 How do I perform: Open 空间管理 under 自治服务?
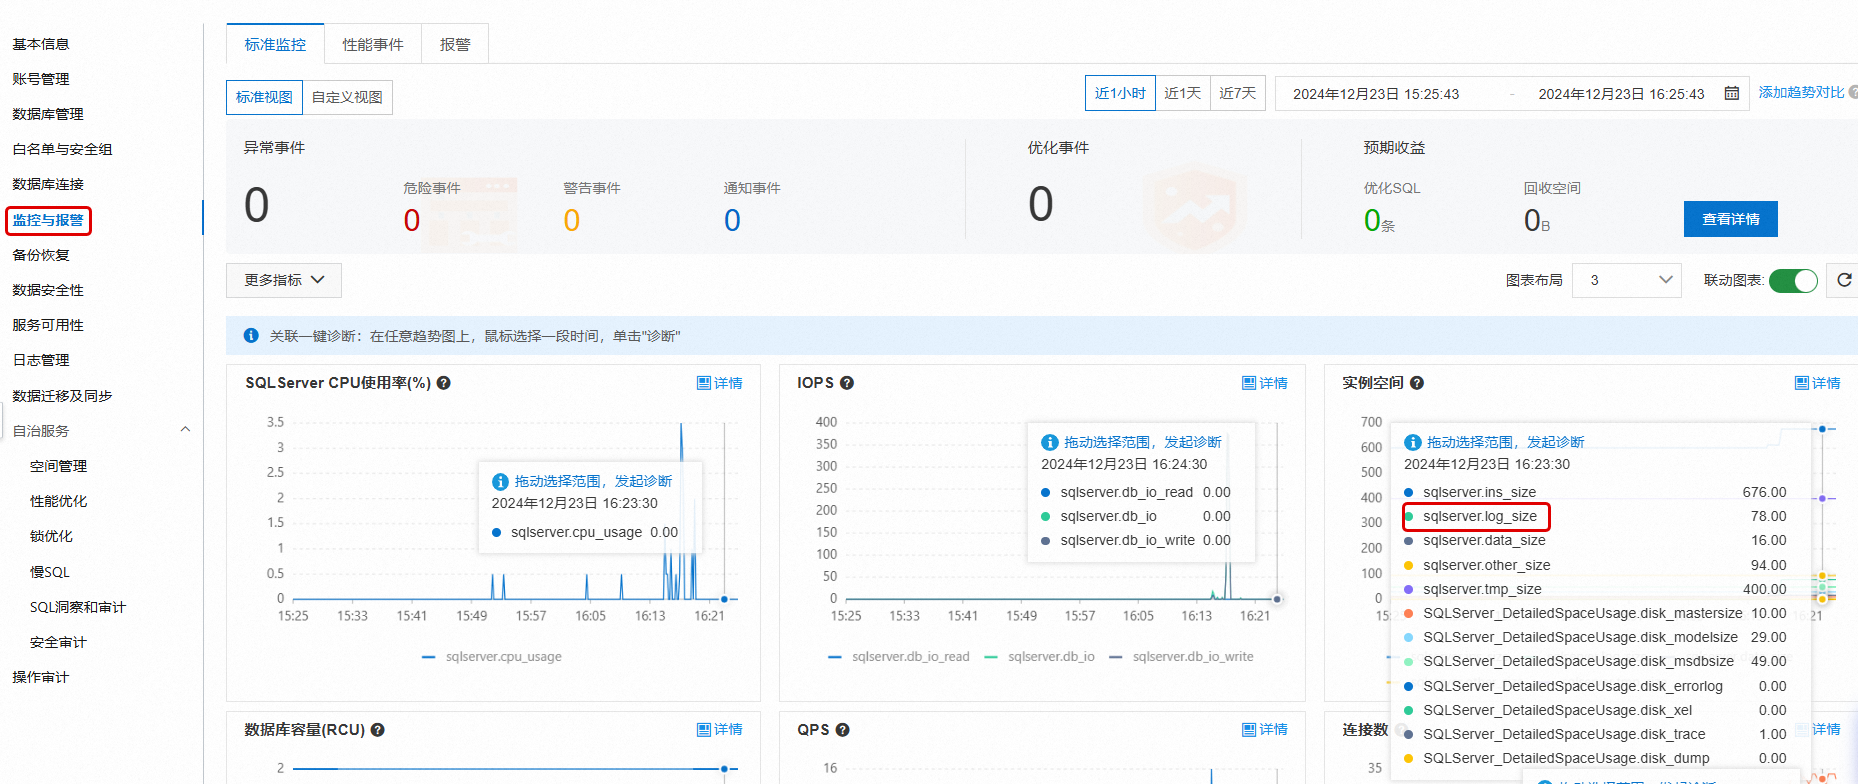pos(58,466)
